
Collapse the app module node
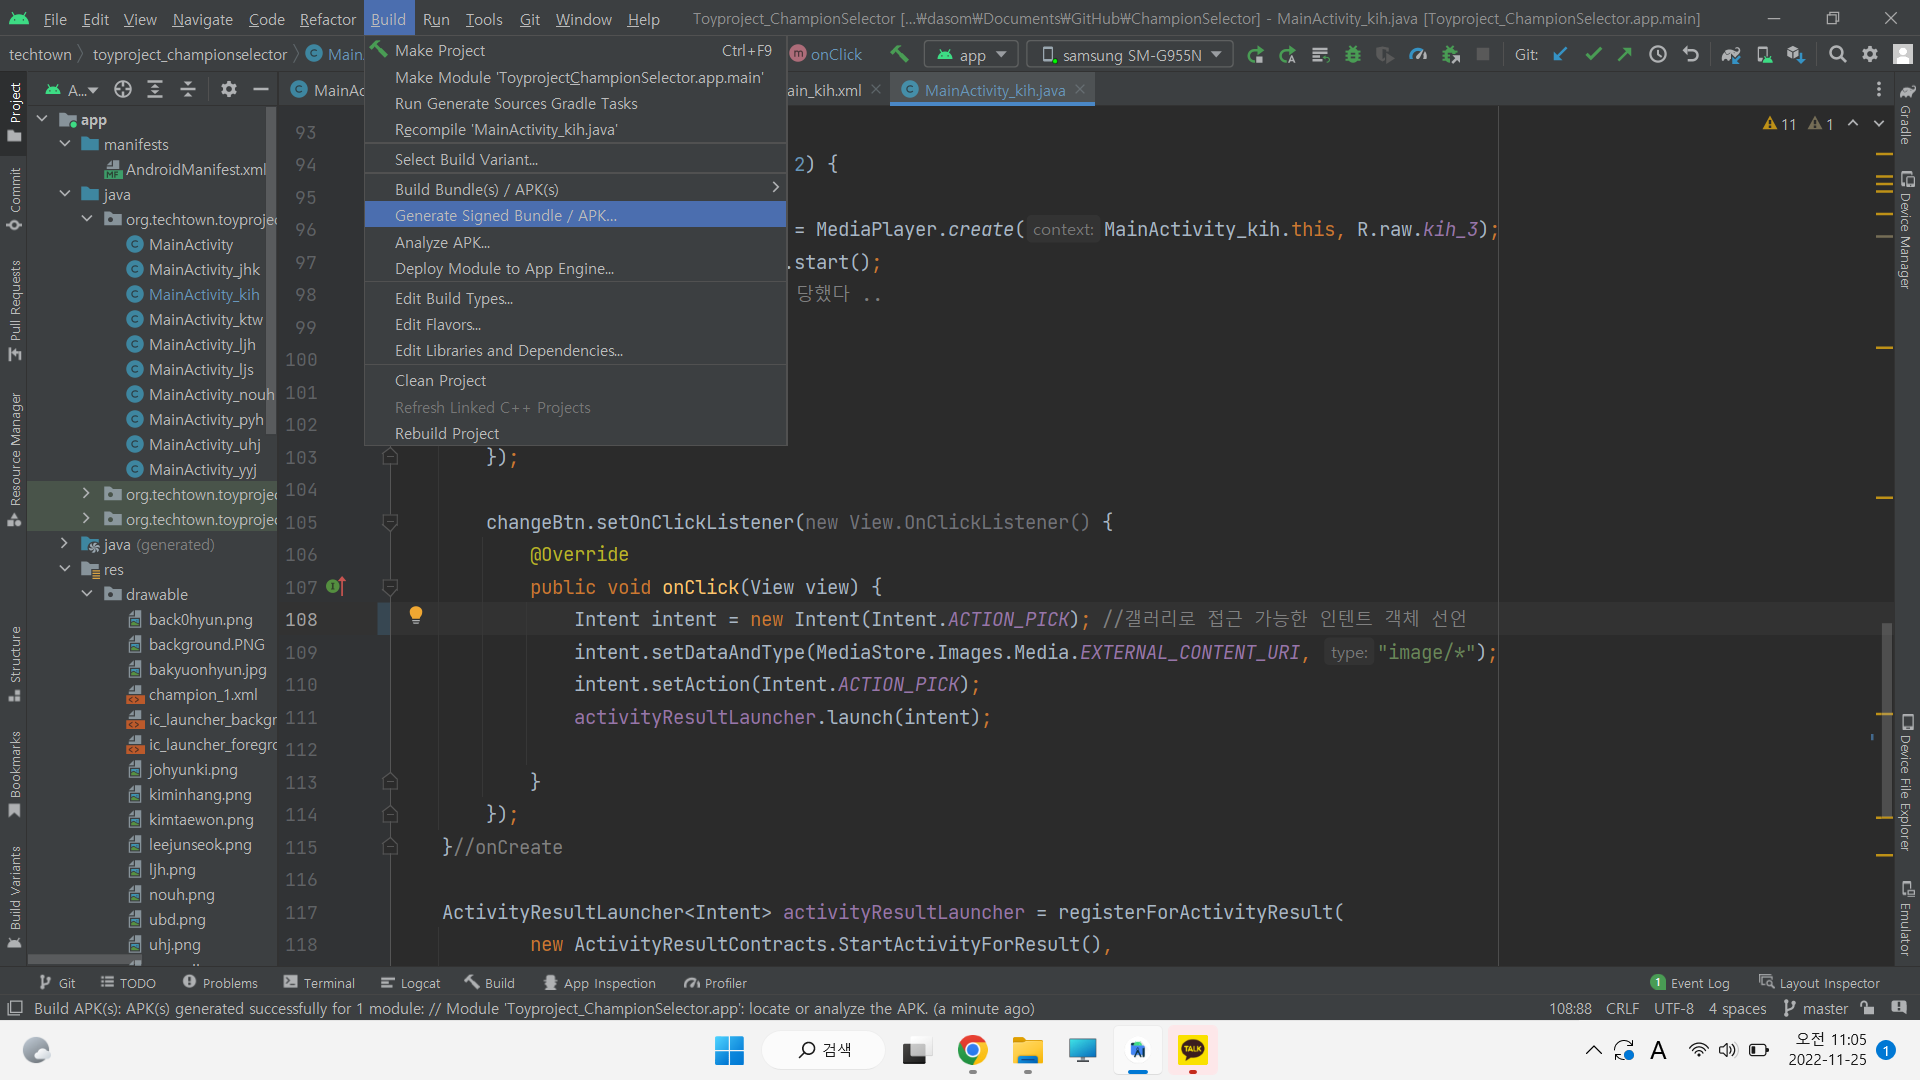[x=42, y=119]
